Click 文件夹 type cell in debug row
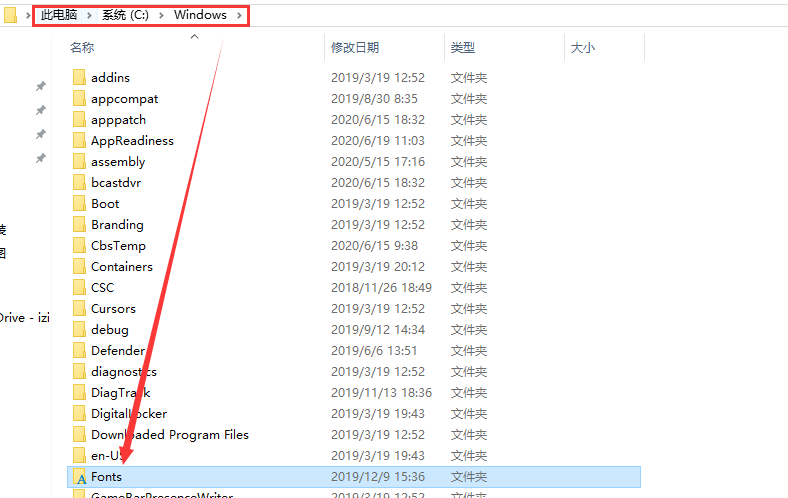788x498 pixels. (x=468, y=330)
